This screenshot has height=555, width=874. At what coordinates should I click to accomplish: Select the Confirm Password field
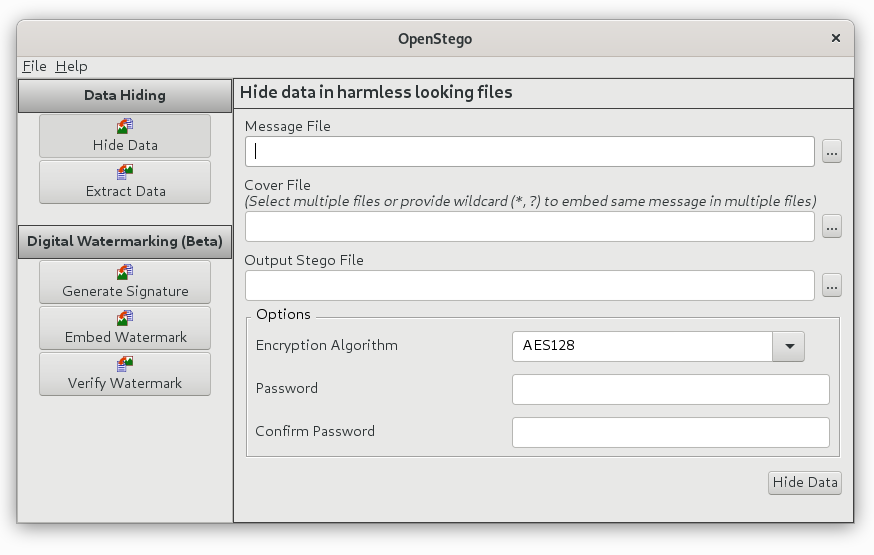[x=670, y=432]
